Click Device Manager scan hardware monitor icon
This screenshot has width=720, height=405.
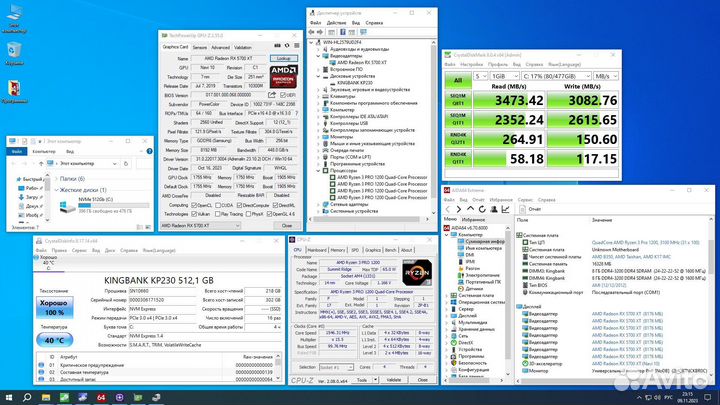click(x=363, y=32)
